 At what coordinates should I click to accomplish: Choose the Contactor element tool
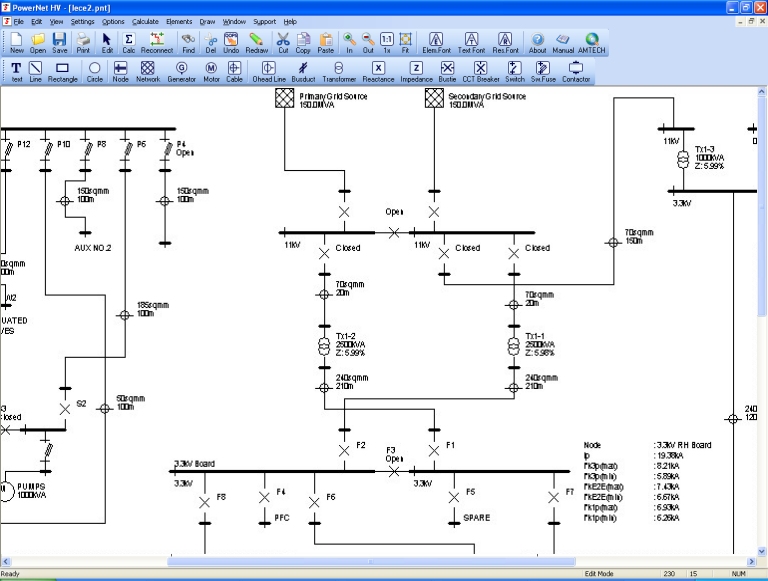[576, 72]
